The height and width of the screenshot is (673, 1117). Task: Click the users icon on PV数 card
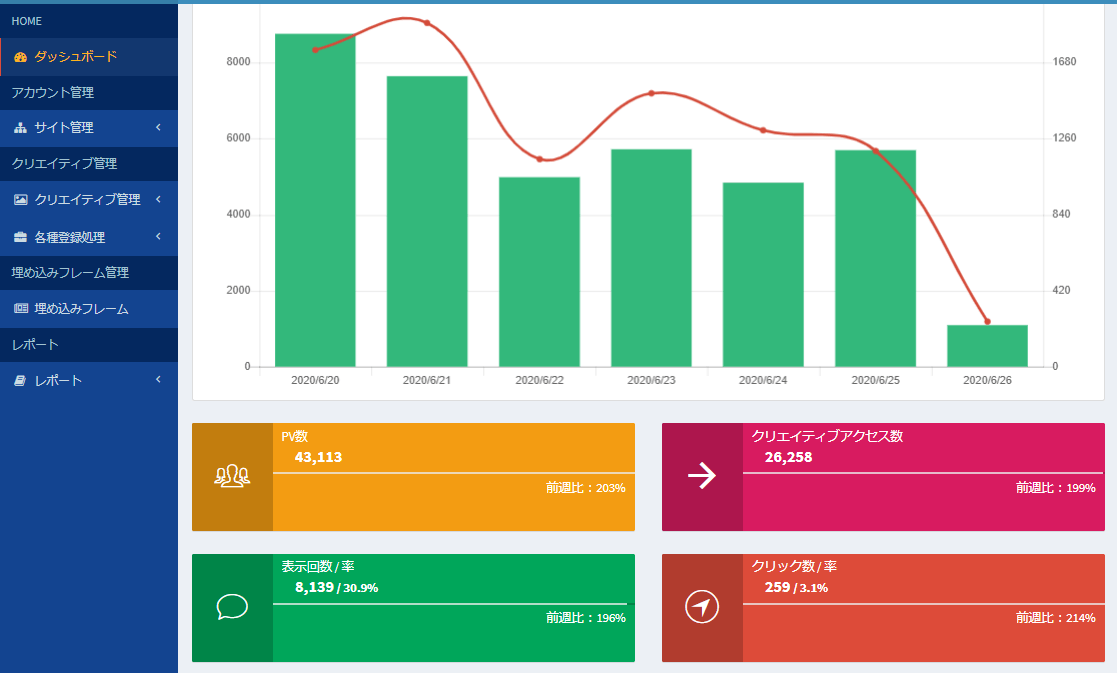click(232, 476)
